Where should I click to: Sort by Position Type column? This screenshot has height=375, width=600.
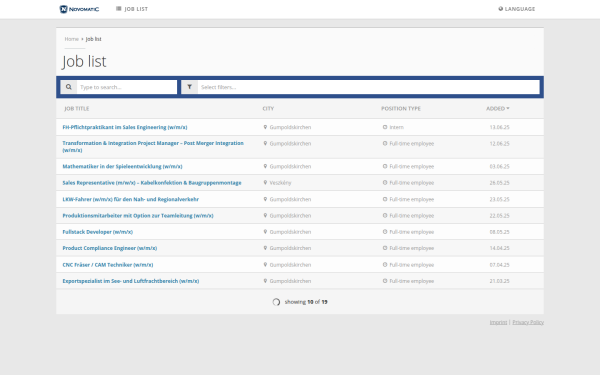click(401, 109)
